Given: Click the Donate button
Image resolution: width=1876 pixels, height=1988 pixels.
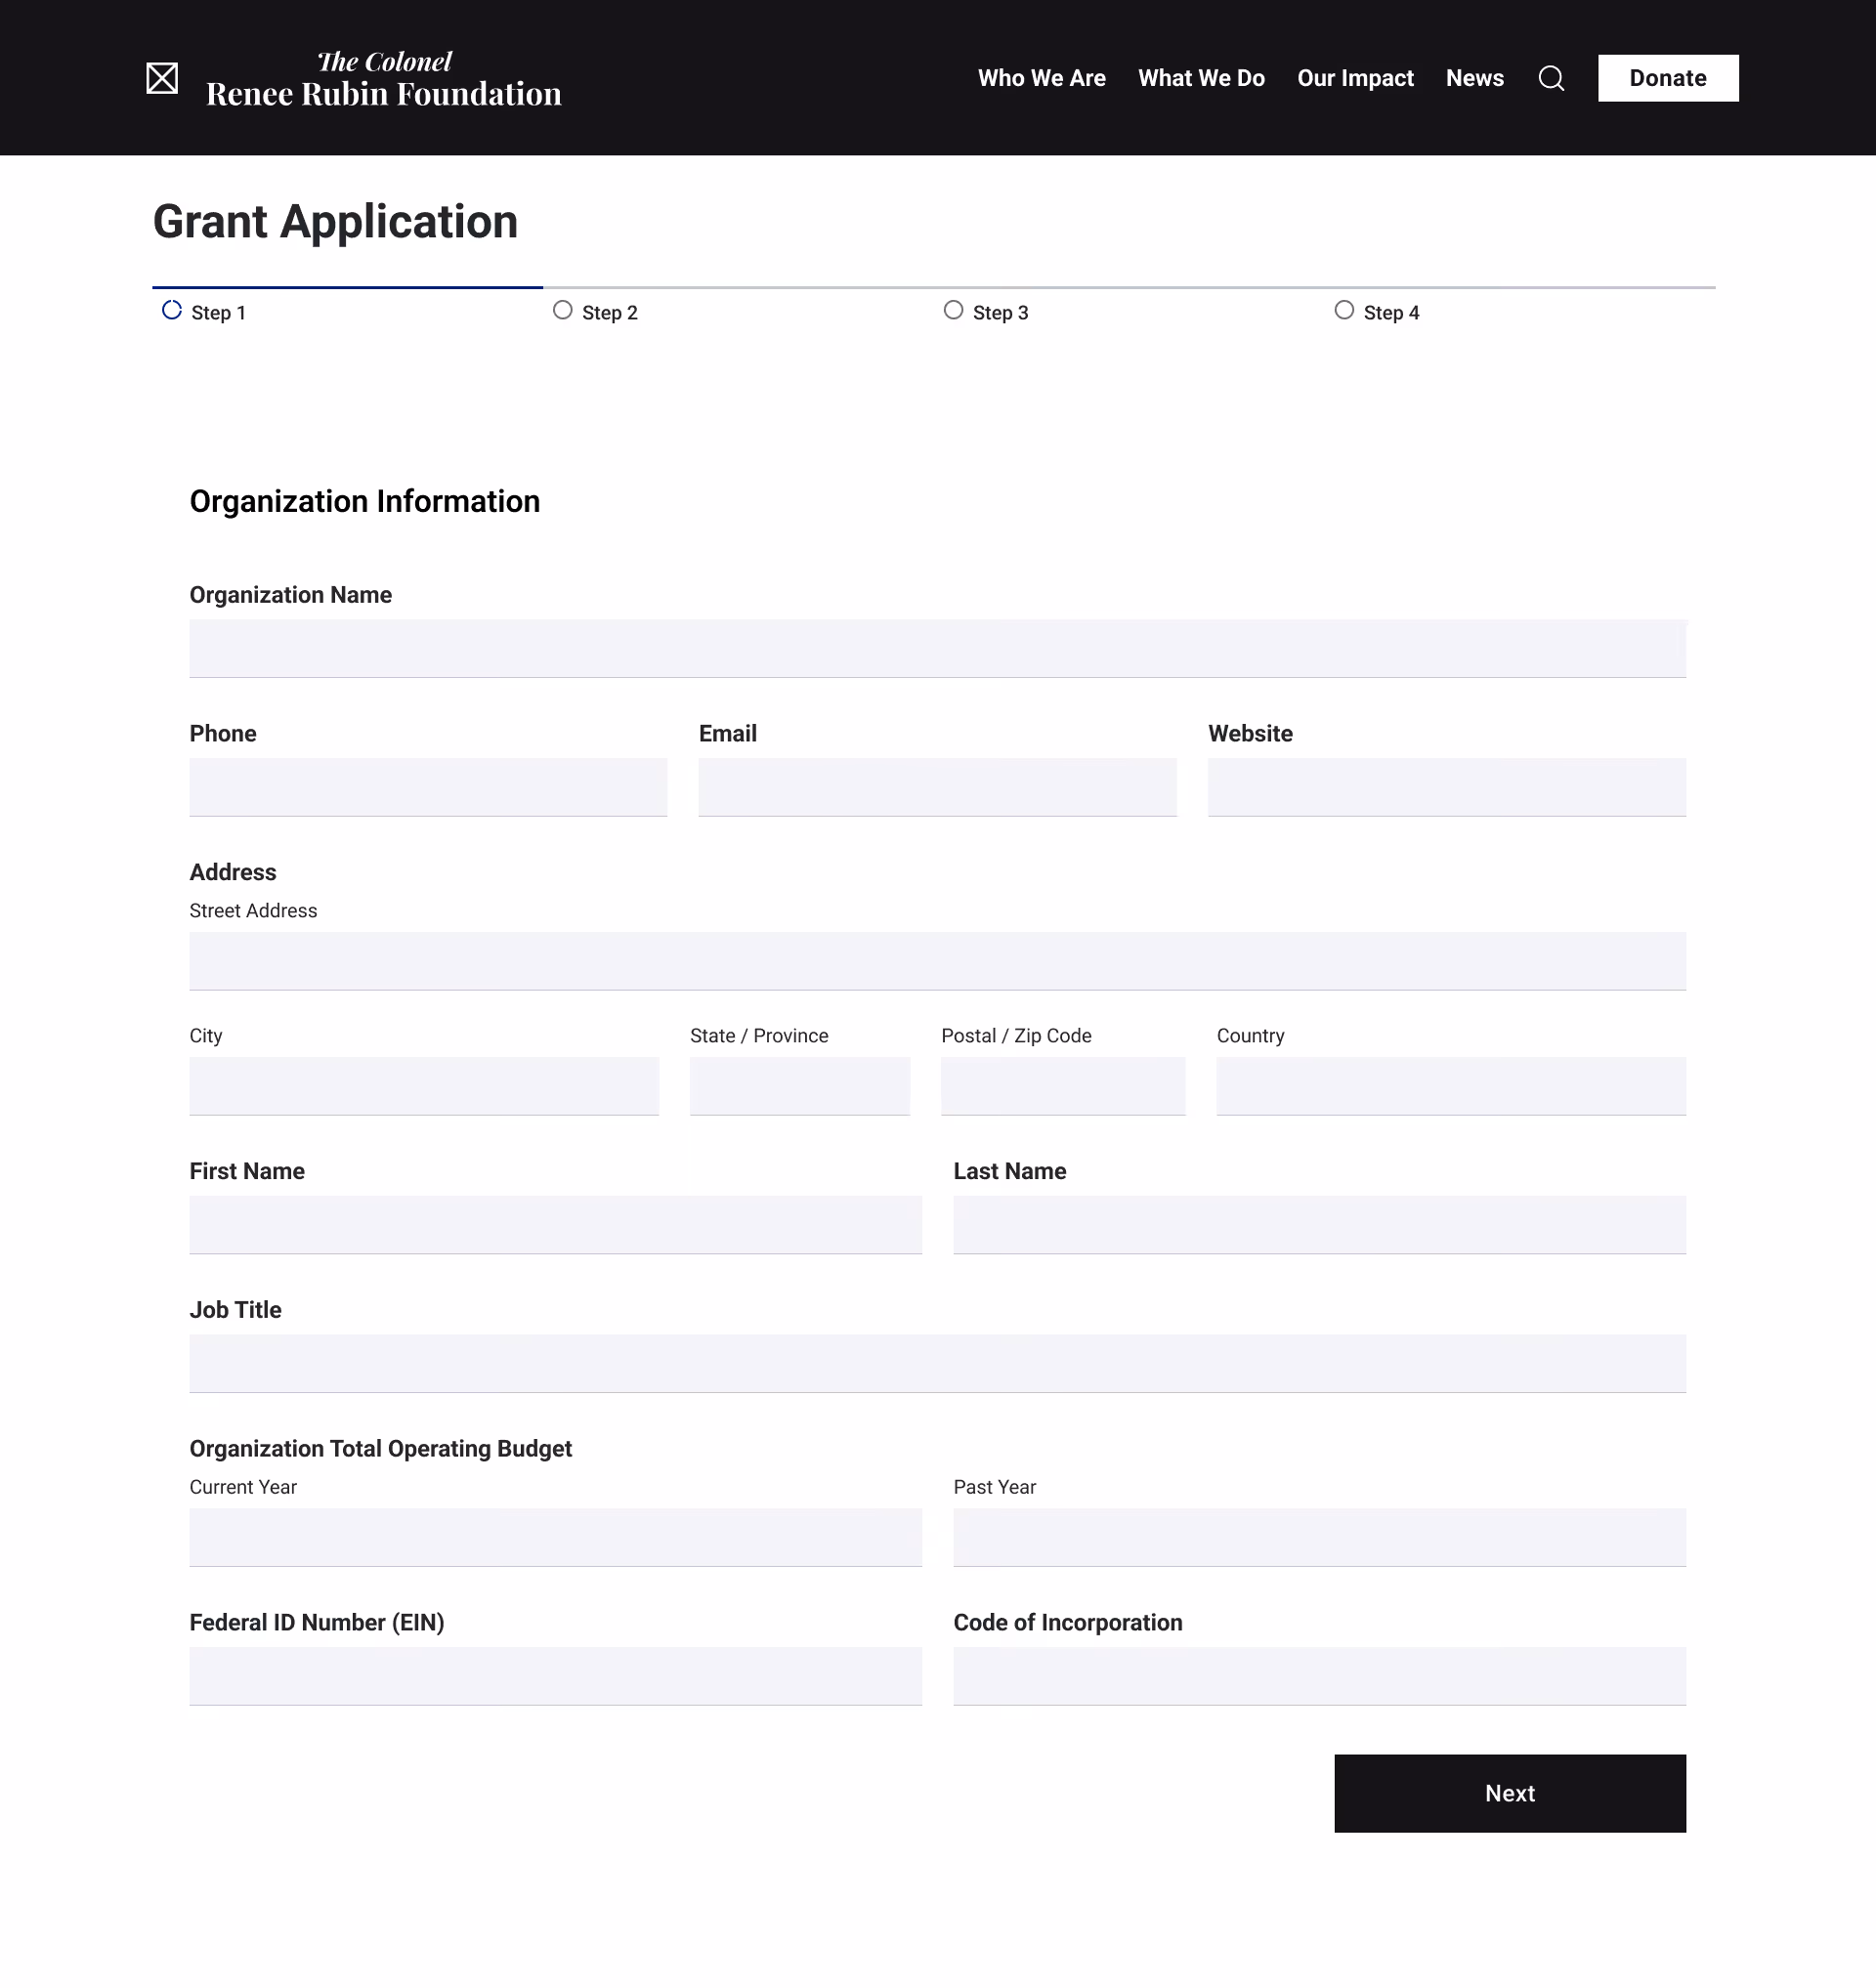Looking at the screenshot, I should click(1668, 78).
